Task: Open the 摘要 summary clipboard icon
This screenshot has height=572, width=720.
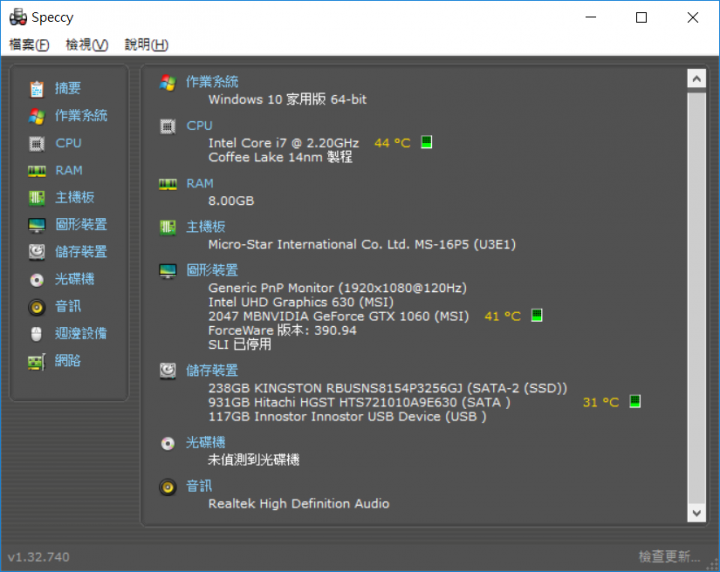Action: tap(37, 89)
